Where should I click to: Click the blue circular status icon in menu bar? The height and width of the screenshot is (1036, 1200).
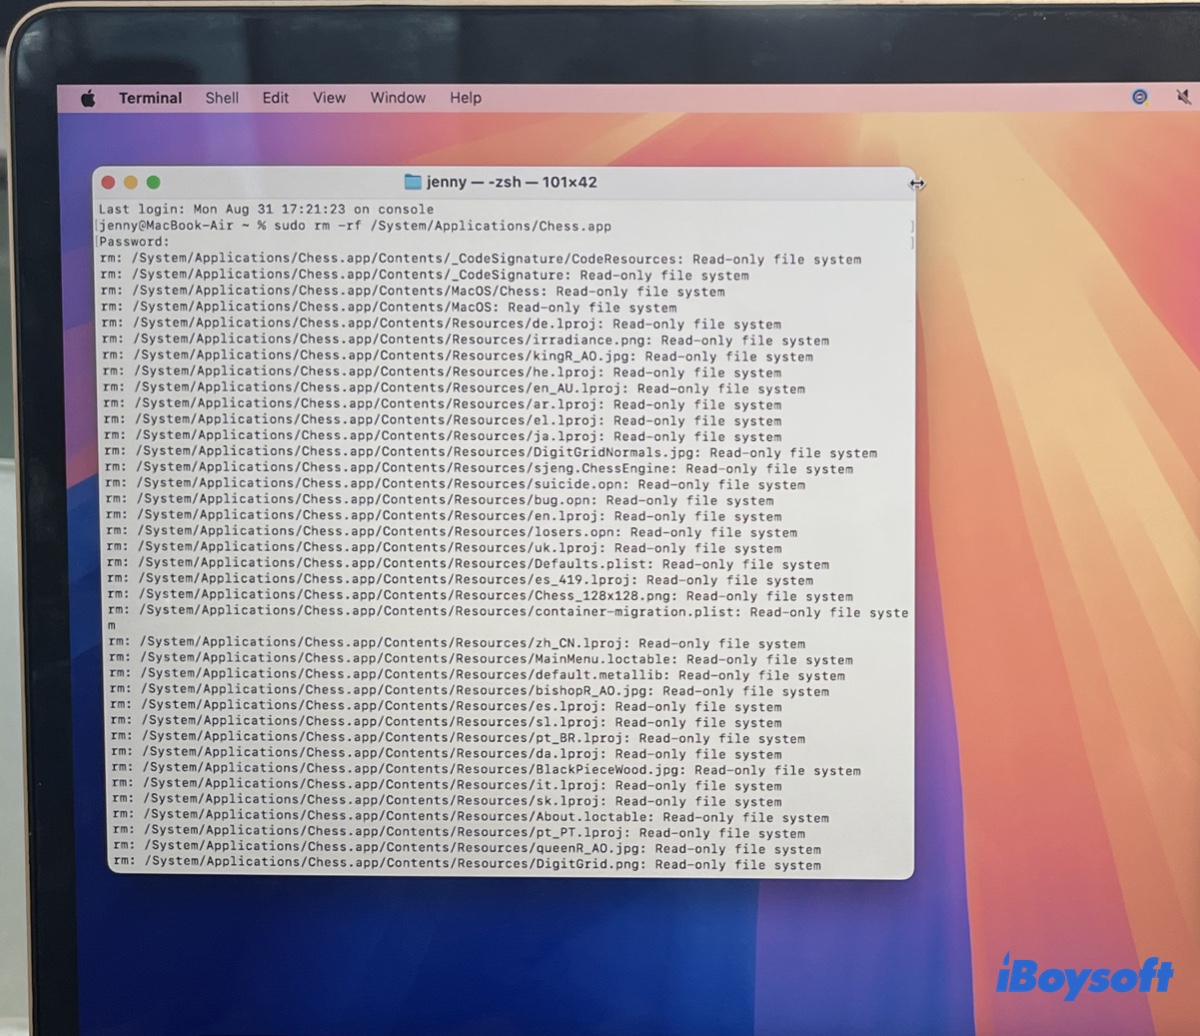[1140, 97]
